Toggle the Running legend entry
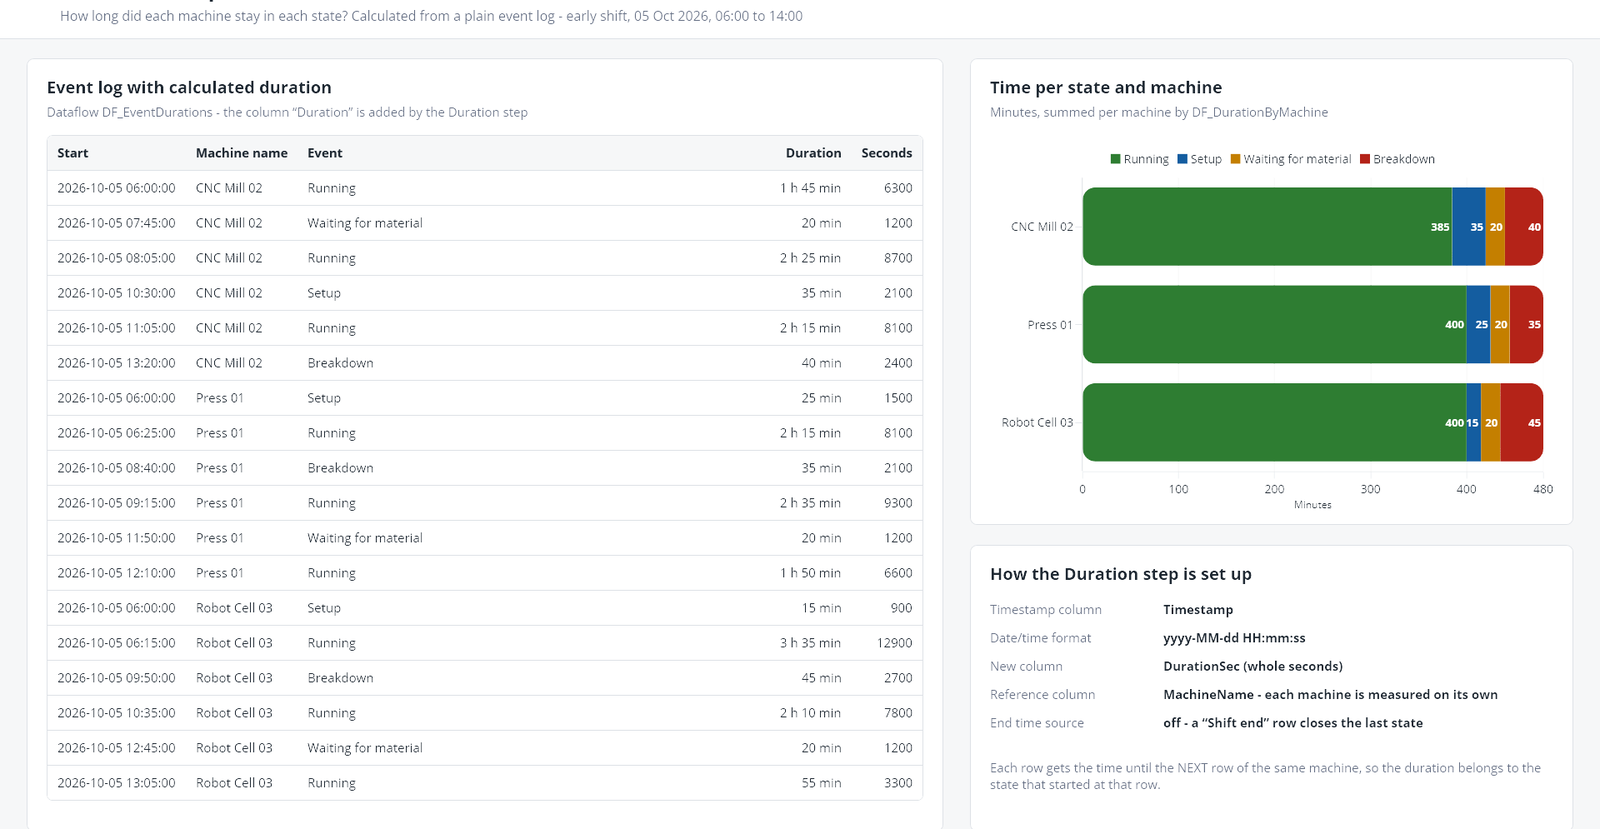 (1139, 159)
